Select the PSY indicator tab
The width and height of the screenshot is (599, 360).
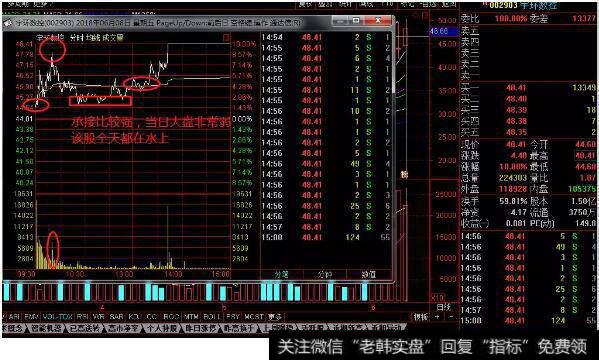(233, 317)
